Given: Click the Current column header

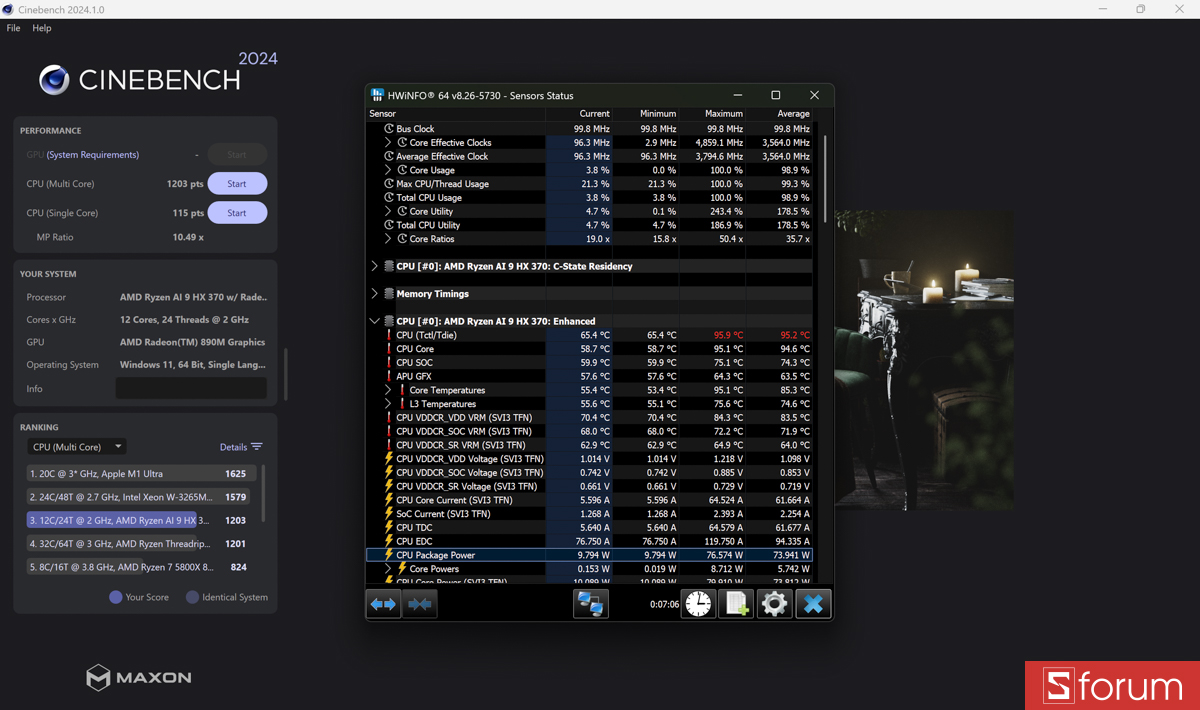Looking at the screenshot, I should [x=578, y=114].
